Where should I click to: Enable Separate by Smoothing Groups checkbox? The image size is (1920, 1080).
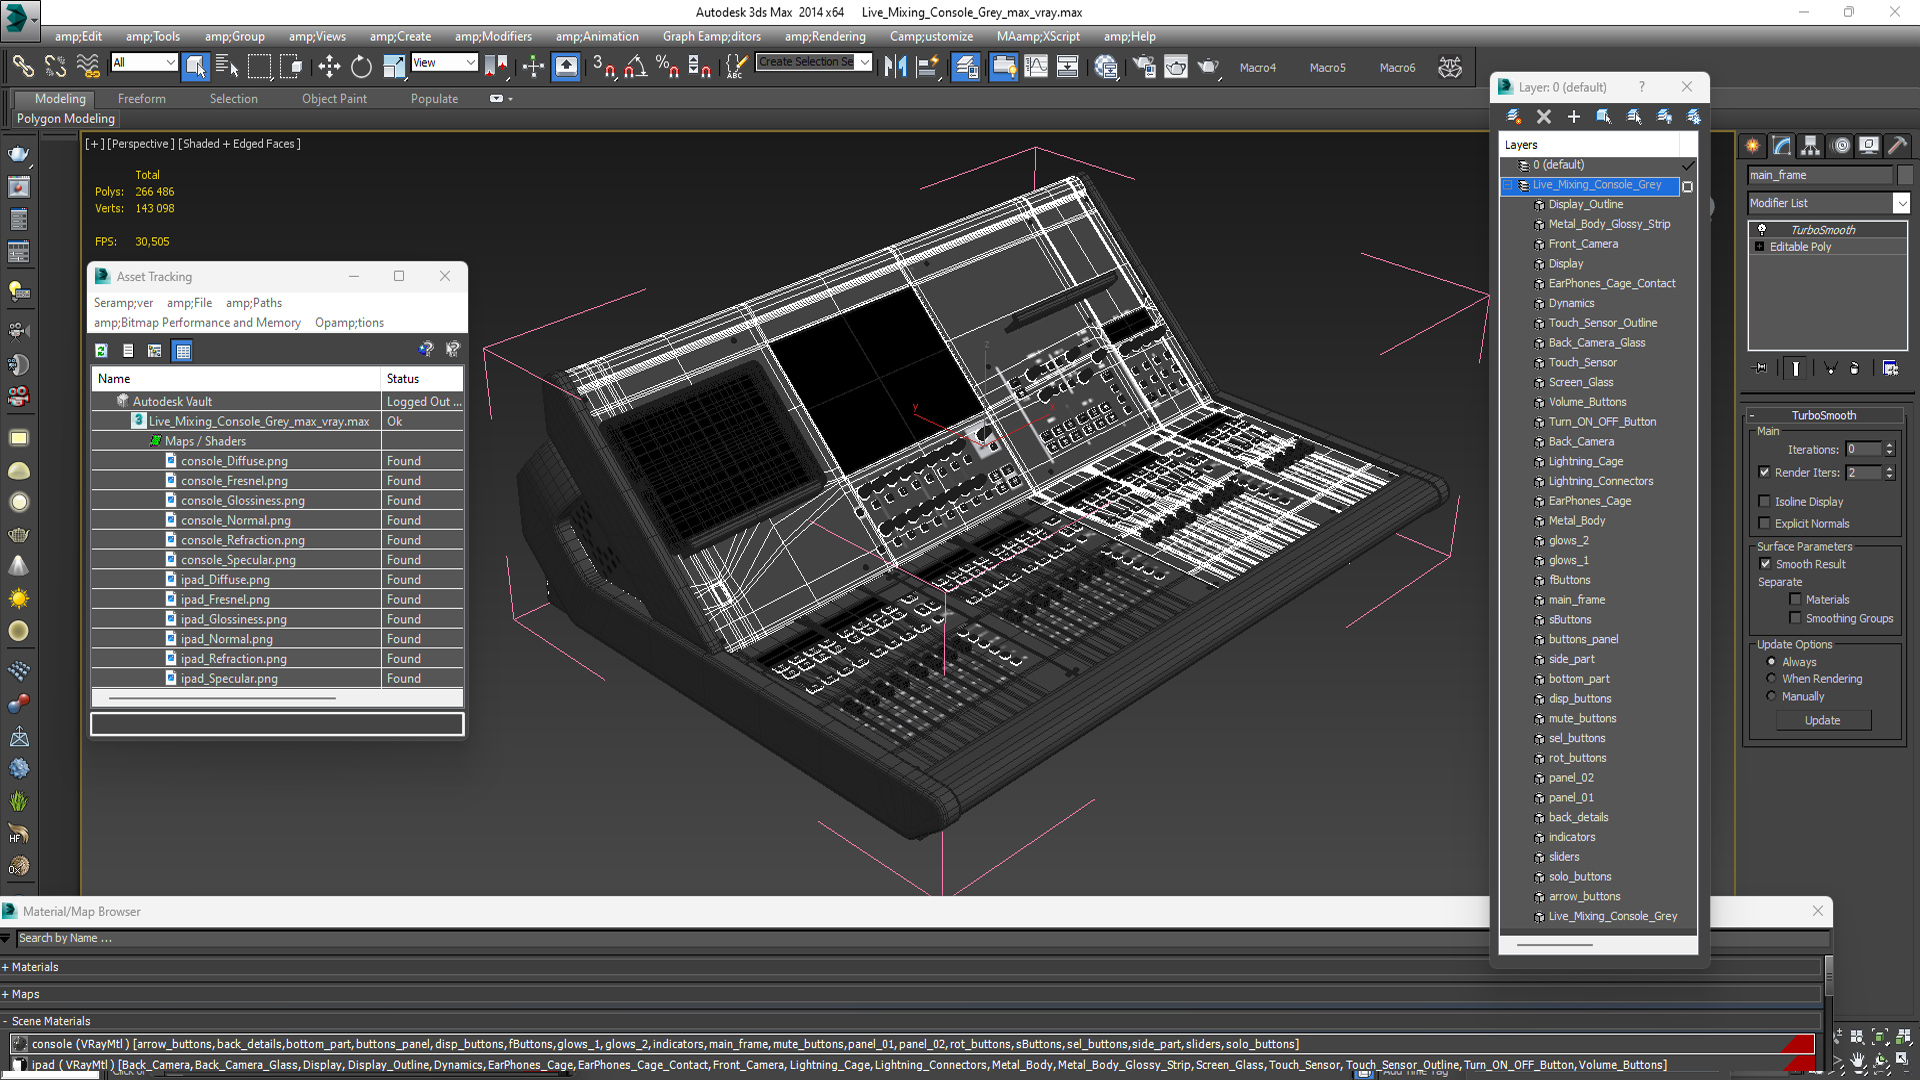(1796, 618)
